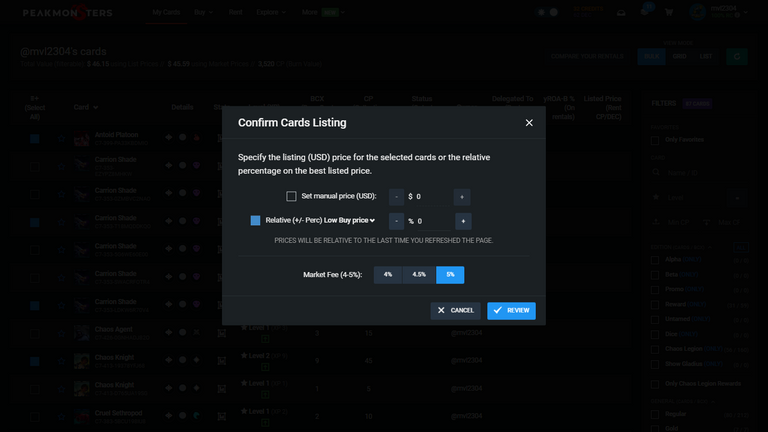Select the 5% market fee
Screen dimensions: 768x432
(x=450, y=275)
